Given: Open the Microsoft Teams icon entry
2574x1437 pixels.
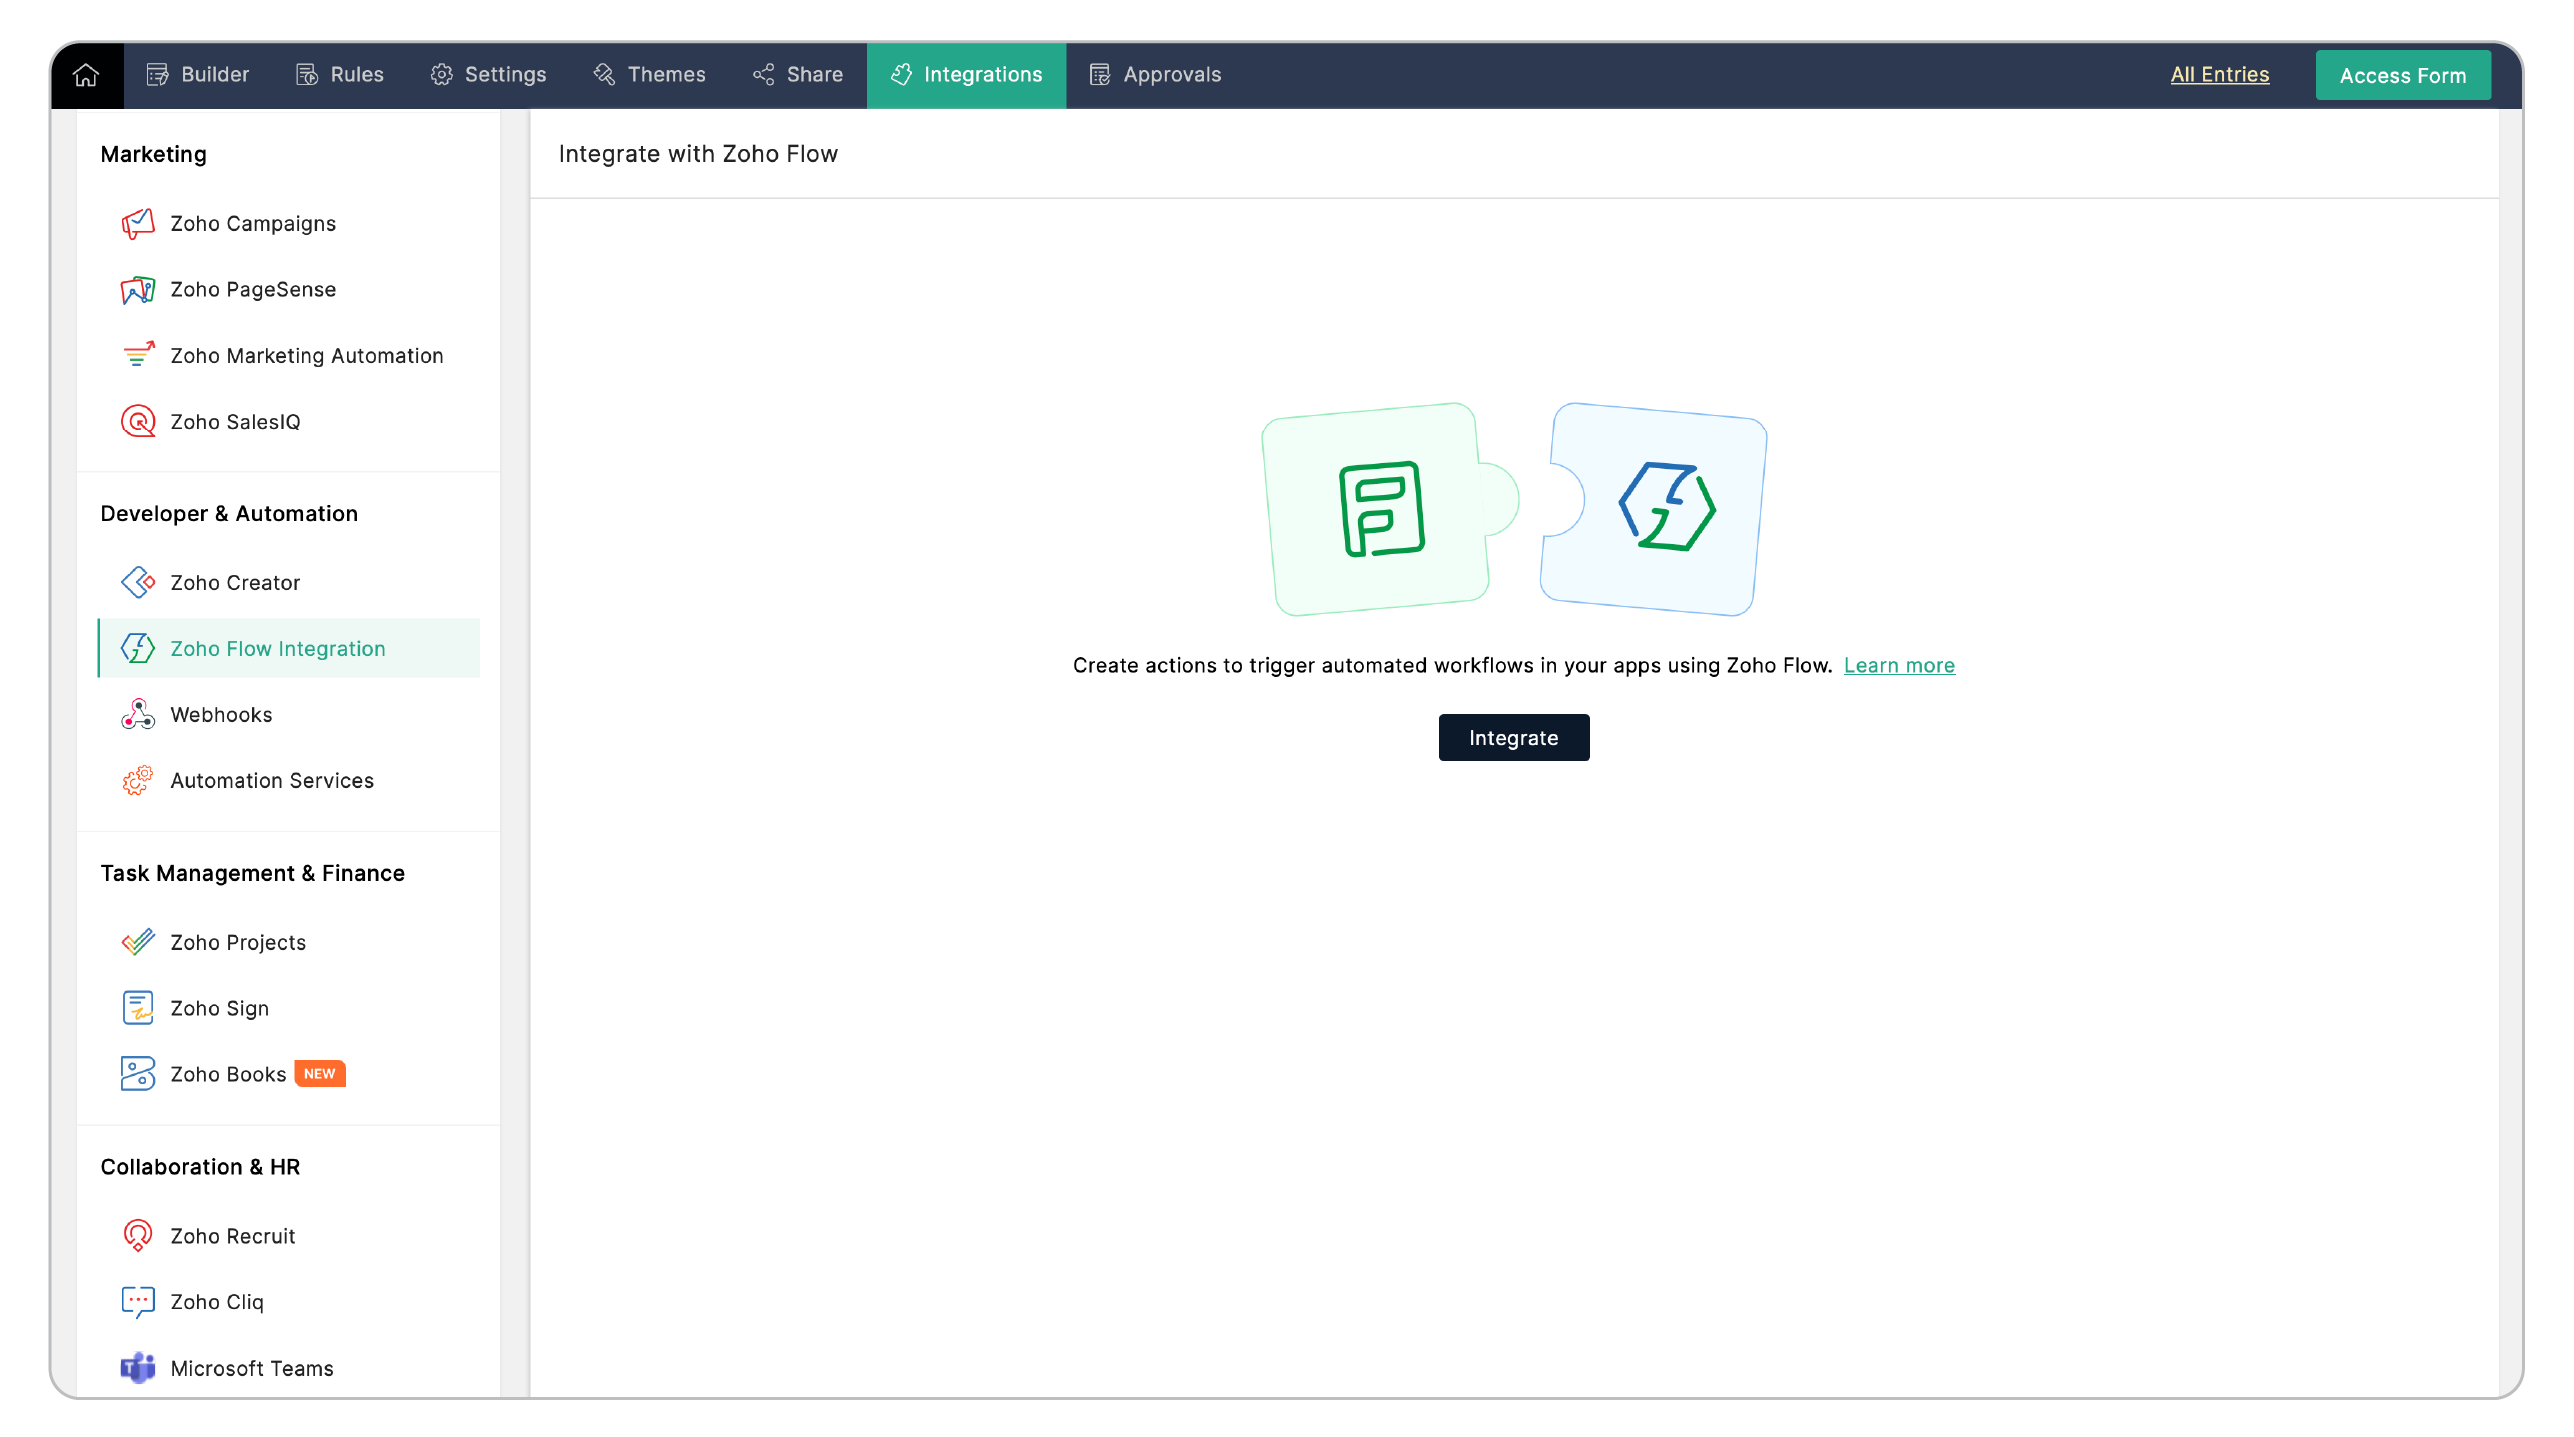Looking at the screenshot, I should point(138,1368).
